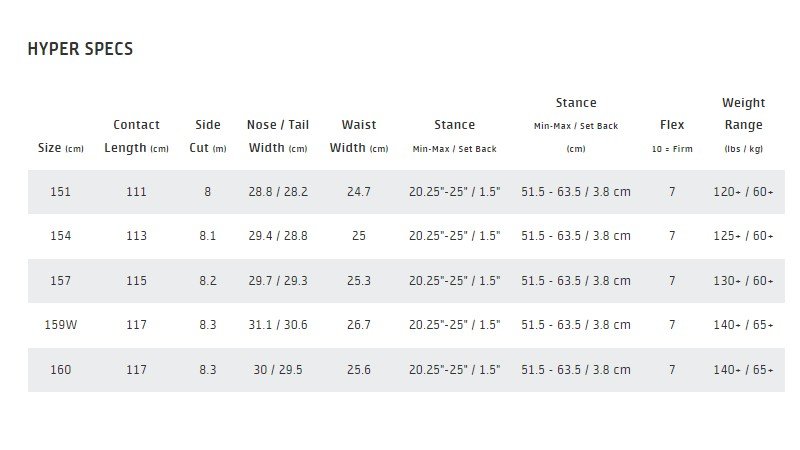Click the Waist Width column header
The height and width of the screenshot is (450, 800).
(x=359, y=137)
